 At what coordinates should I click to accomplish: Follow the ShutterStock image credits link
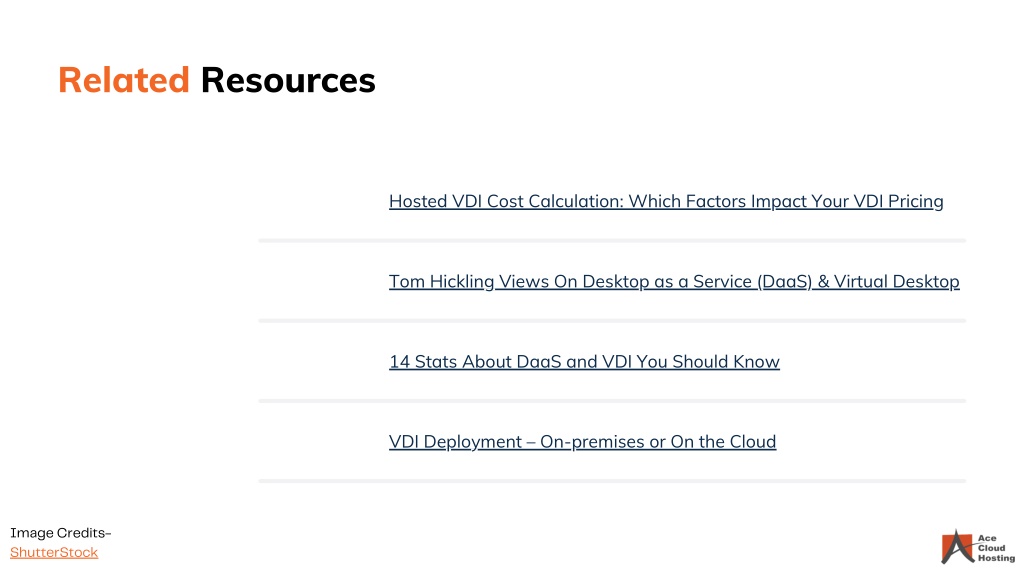[54, 552]
